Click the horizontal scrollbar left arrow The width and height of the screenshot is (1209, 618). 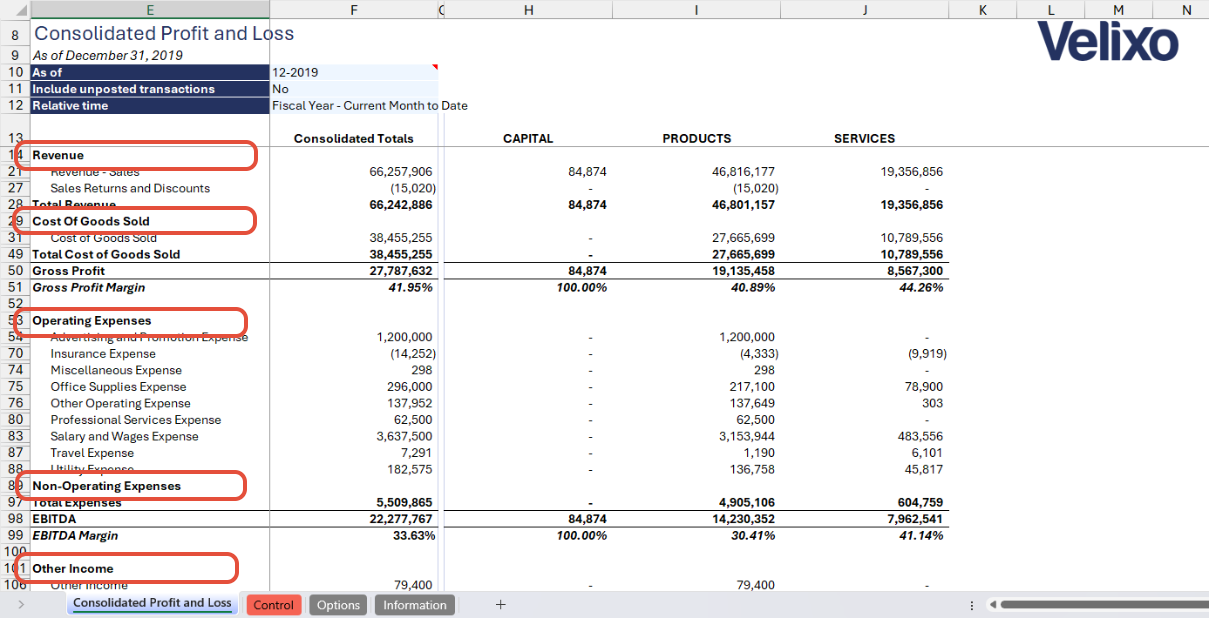point(993,604)
